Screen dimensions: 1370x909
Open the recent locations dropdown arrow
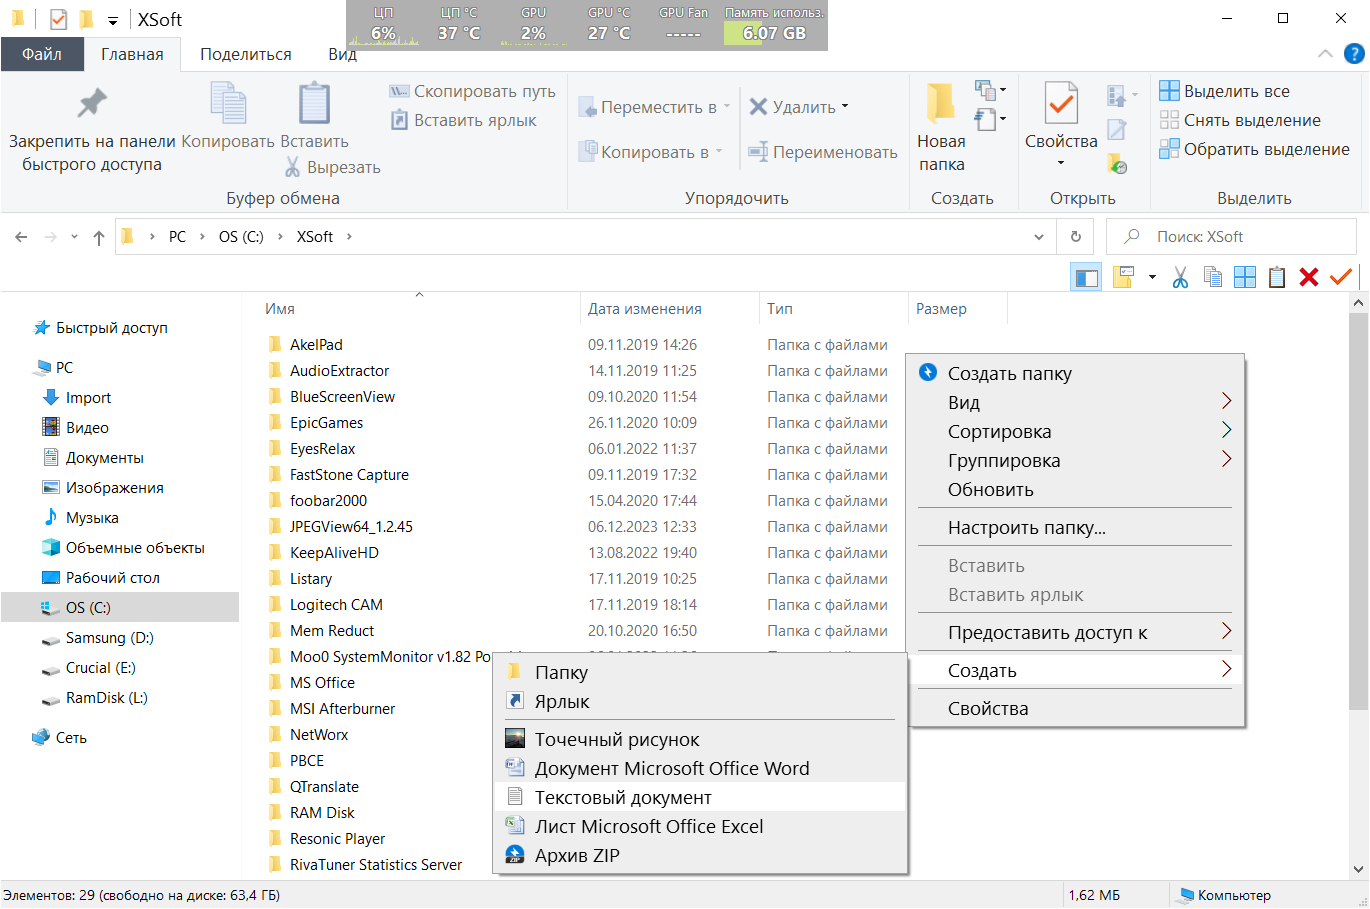(x=74, y=237)
